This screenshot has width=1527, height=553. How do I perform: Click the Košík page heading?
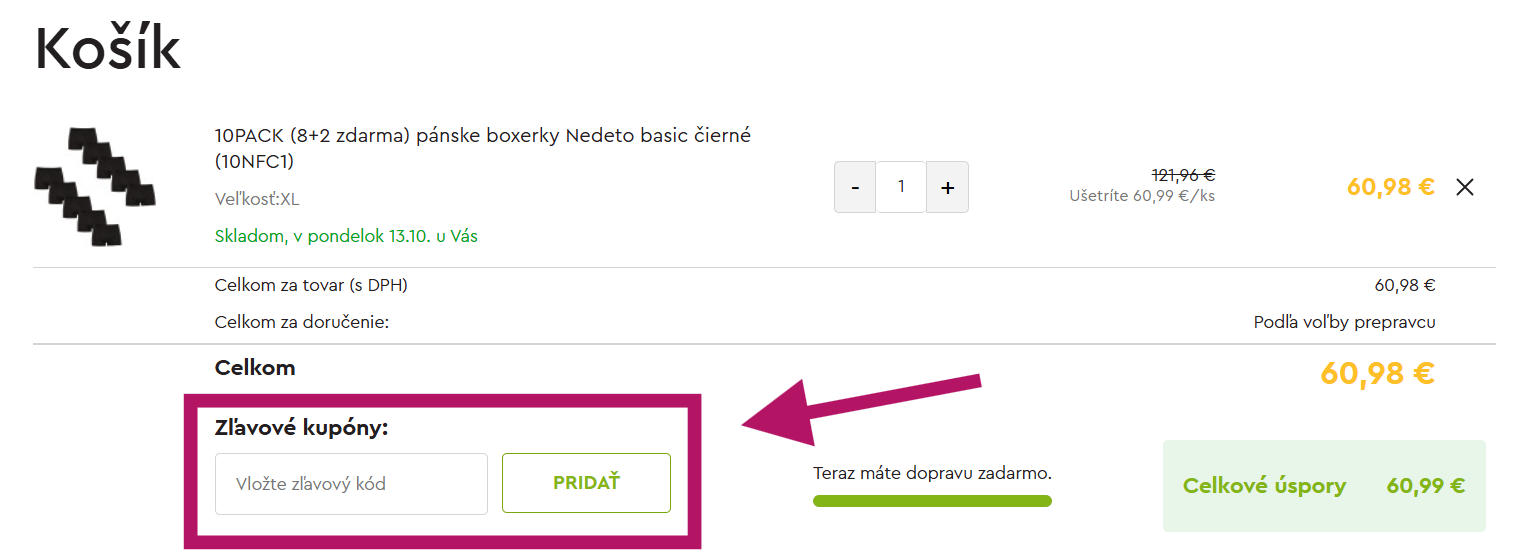[108, 49]
